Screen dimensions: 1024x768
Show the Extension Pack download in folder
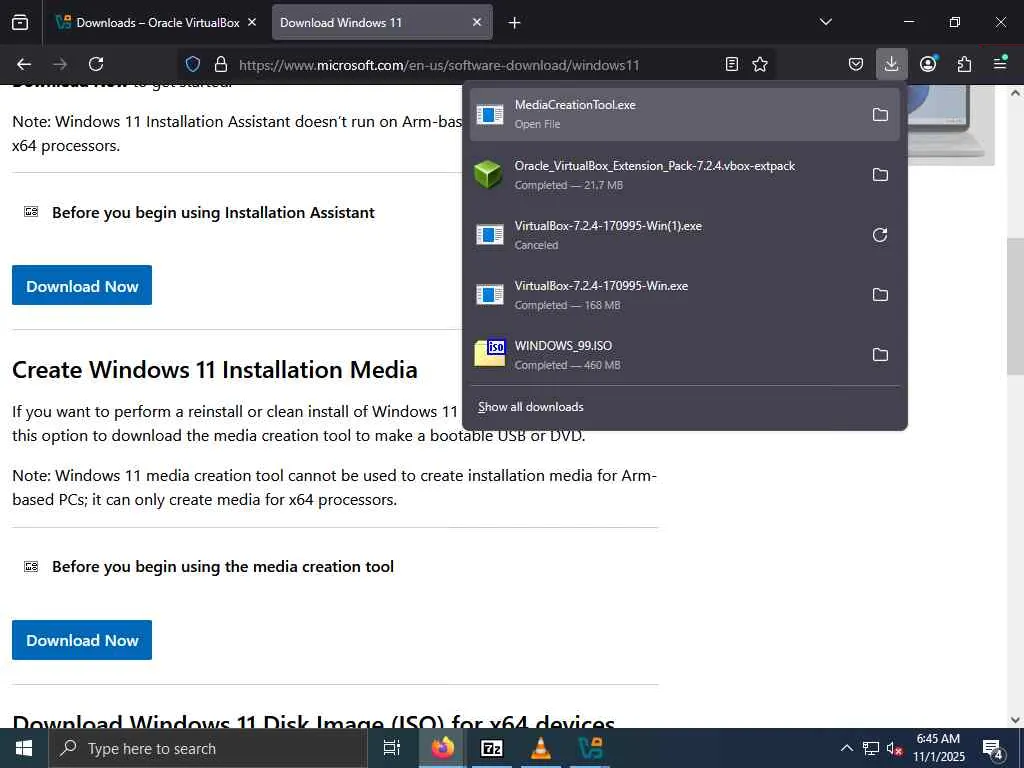(880, 175)
